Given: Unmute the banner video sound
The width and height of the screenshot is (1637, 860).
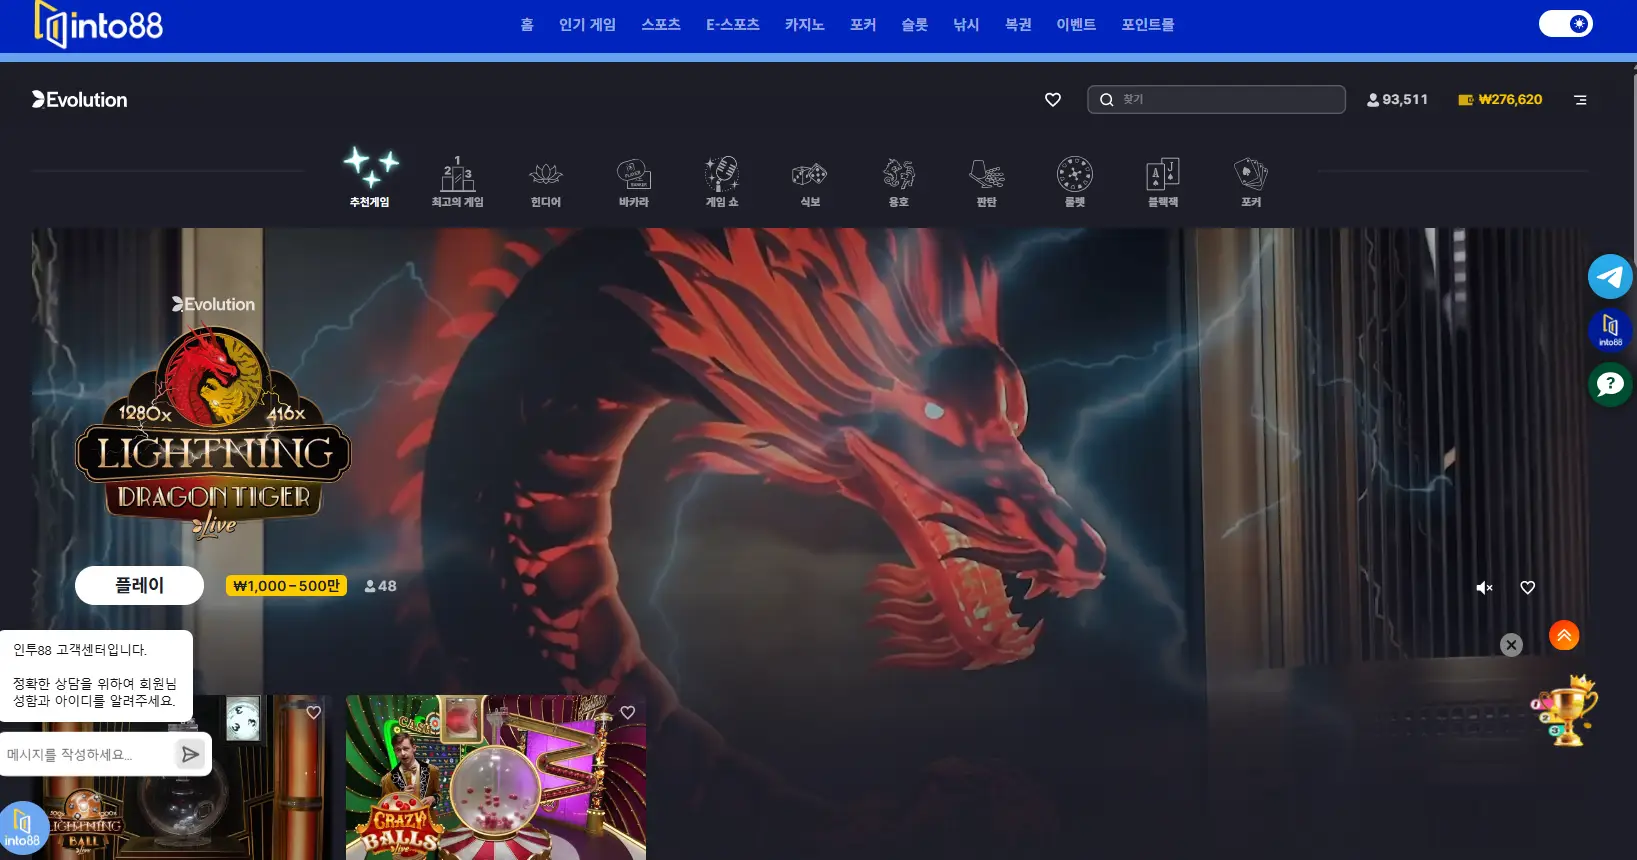Looking at the screenshot, I should point(1484,588).
